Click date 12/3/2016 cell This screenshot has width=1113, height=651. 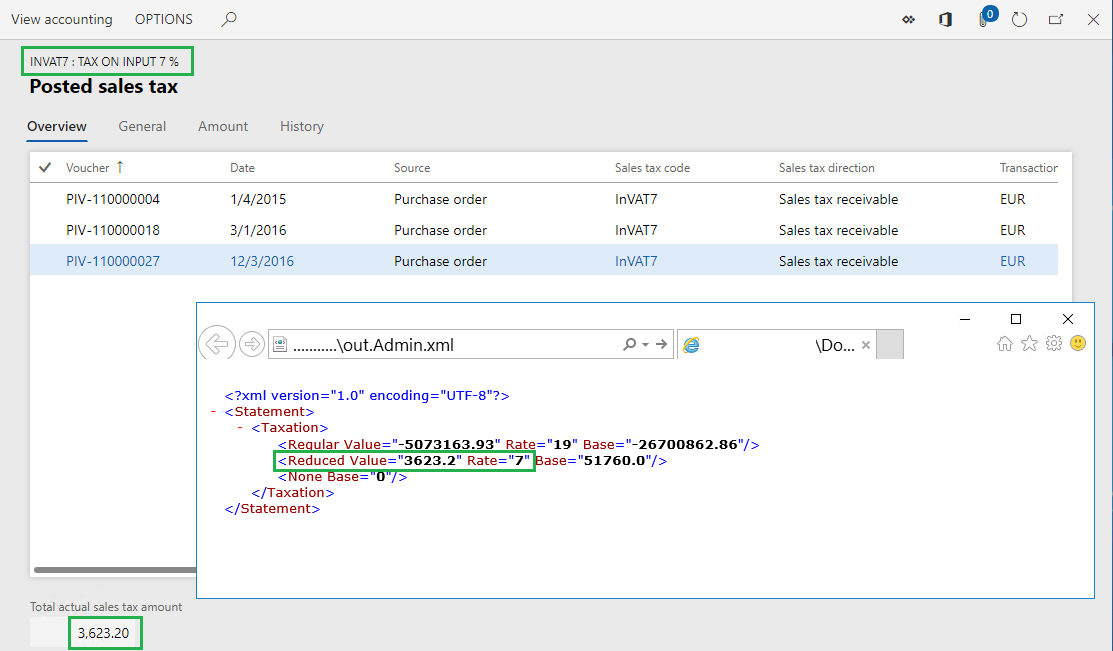click(x=262, y=261)
